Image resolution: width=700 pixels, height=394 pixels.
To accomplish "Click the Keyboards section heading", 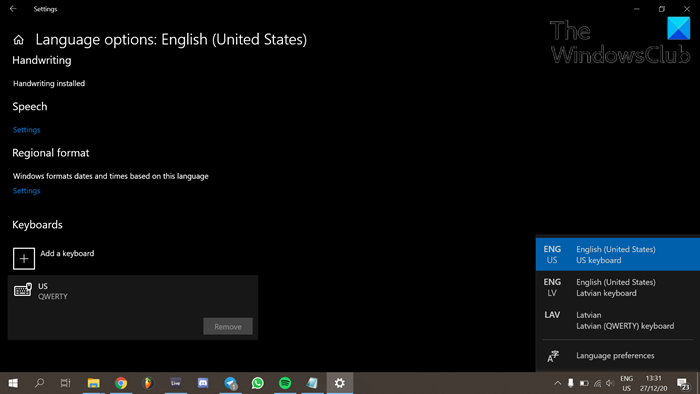I will tap(38, 224).
